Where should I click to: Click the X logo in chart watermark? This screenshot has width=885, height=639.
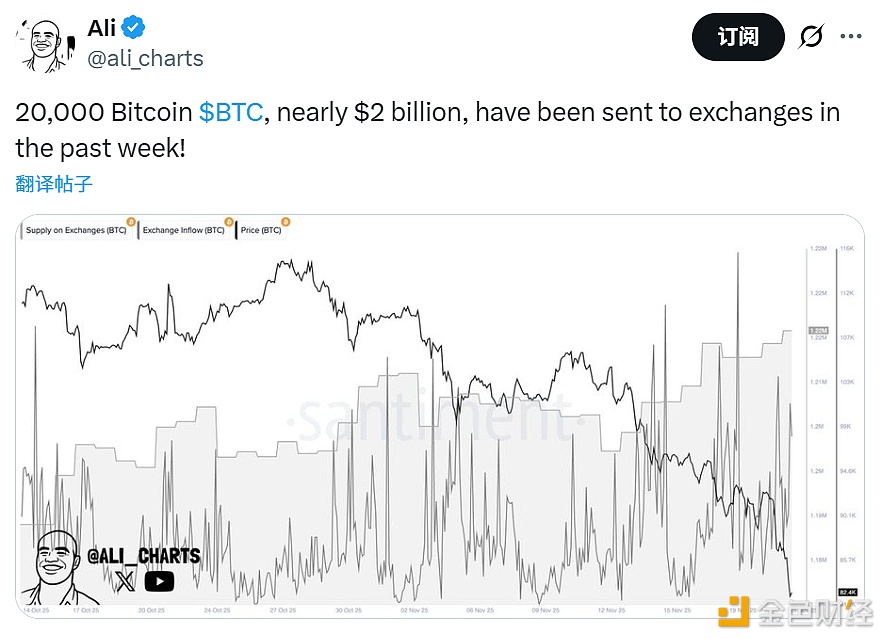pyautogui.click(x=125, y=581)
